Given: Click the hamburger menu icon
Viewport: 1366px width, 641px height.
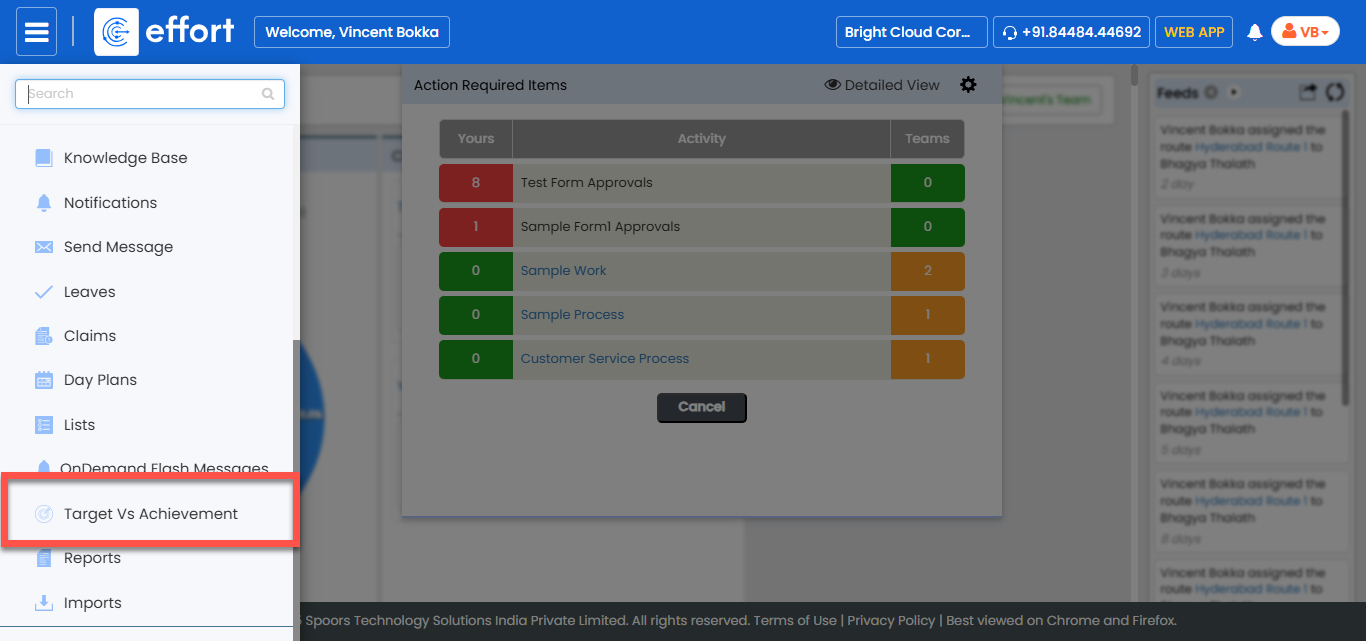Looking at the screenshot, I should (x=37, y=32).
